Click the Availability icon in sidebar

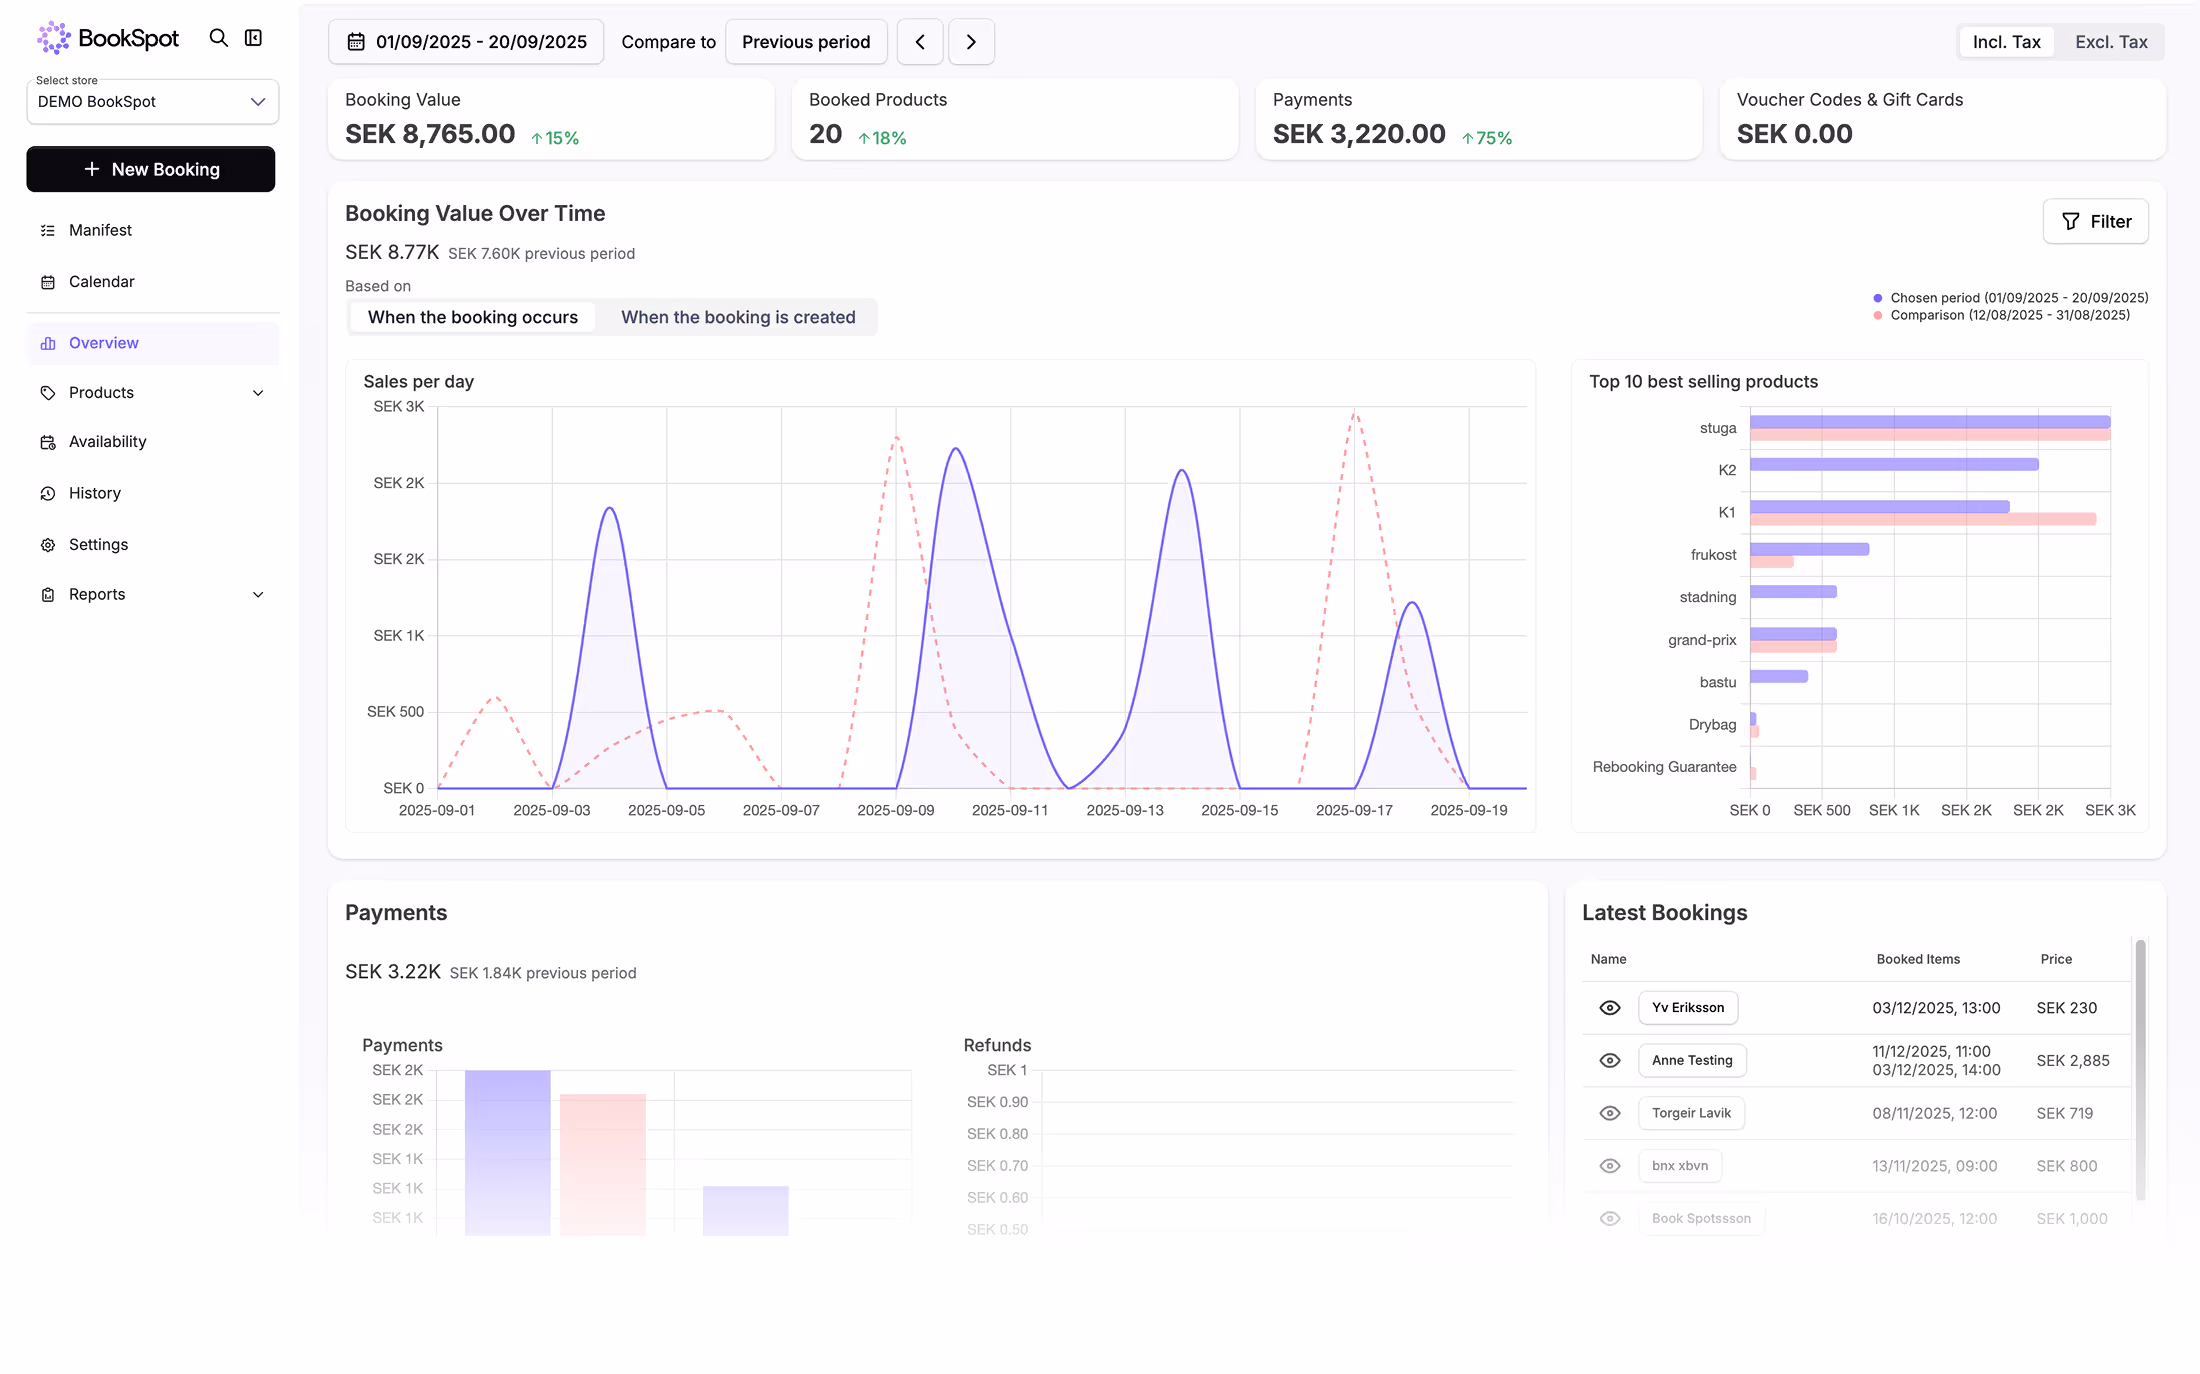(x=48, y=442)
